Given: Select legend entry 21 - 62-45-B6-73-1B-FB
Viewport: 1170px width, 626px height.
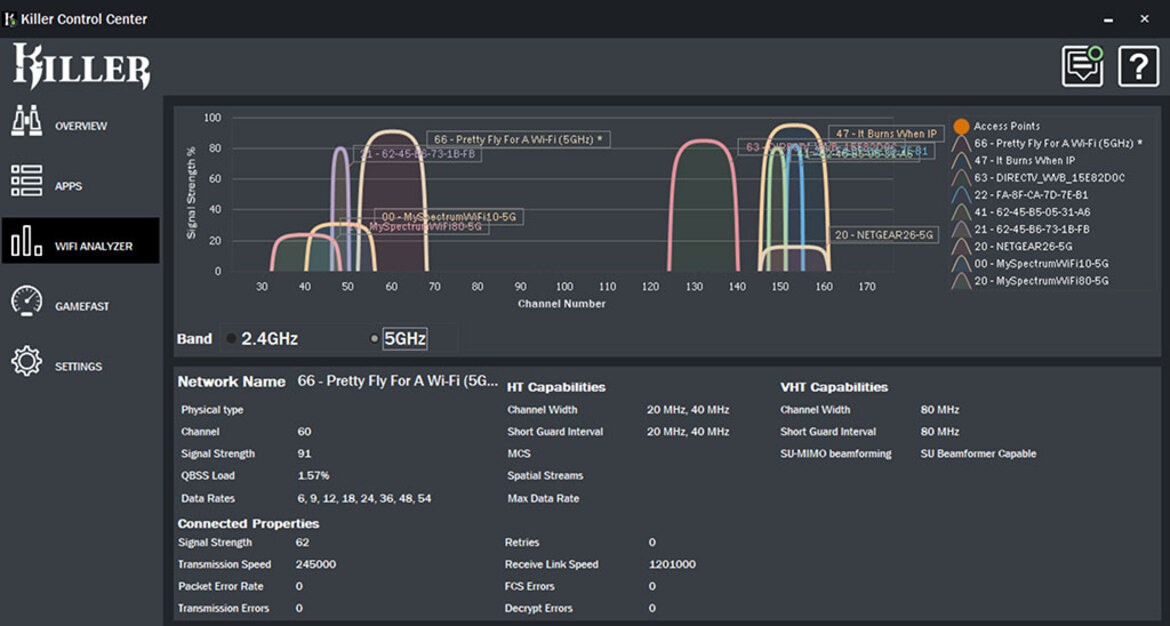Looking at the screenshot, I should (1031, 229).
